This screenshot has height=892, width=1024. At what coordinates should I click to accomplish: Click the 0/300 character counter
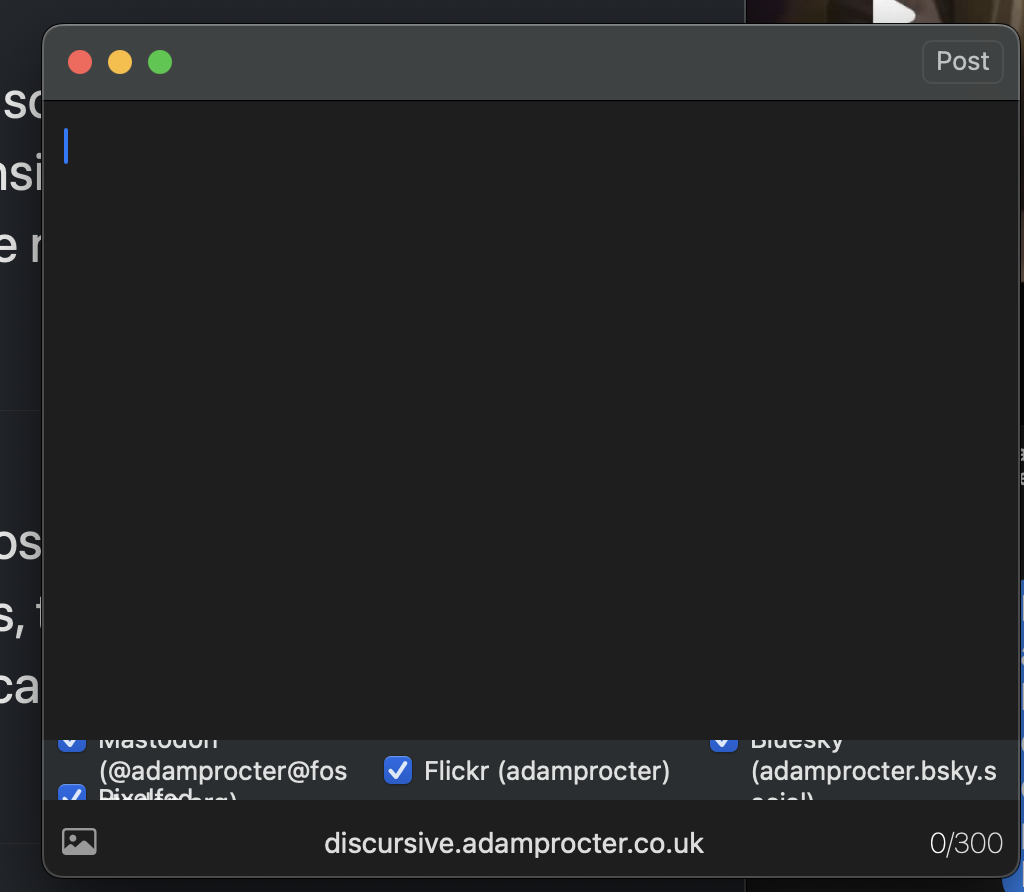[x=966, y=842]
